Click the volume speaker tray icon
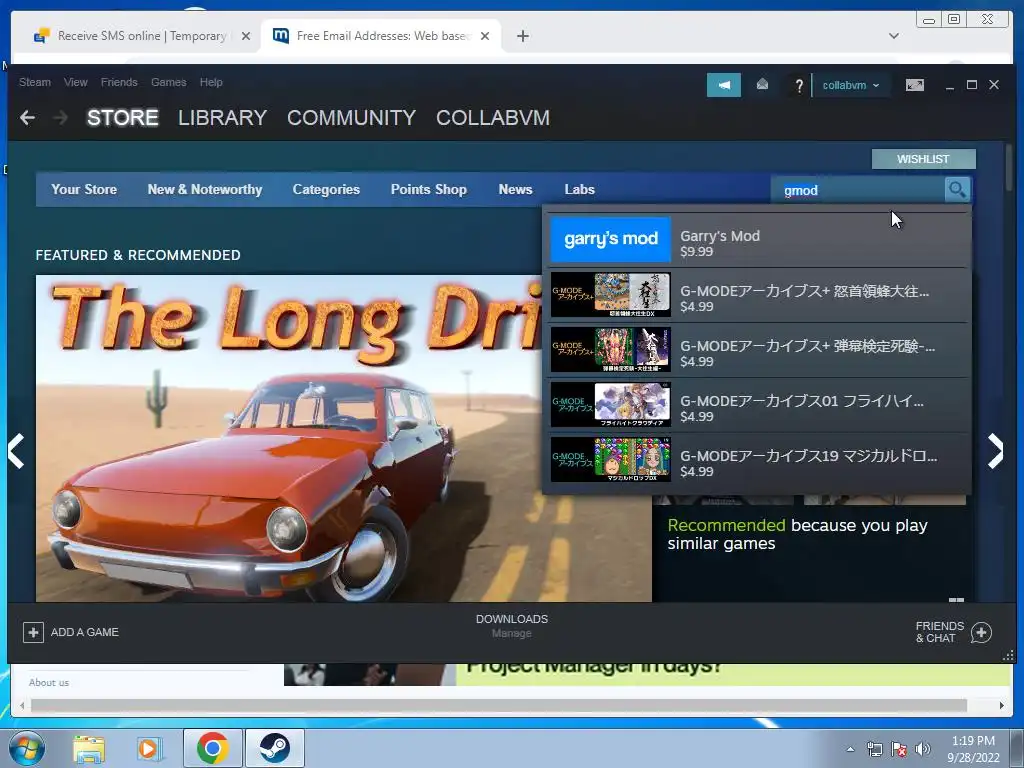This screenshot has height=768, width=1024. (x=922, y=750)
